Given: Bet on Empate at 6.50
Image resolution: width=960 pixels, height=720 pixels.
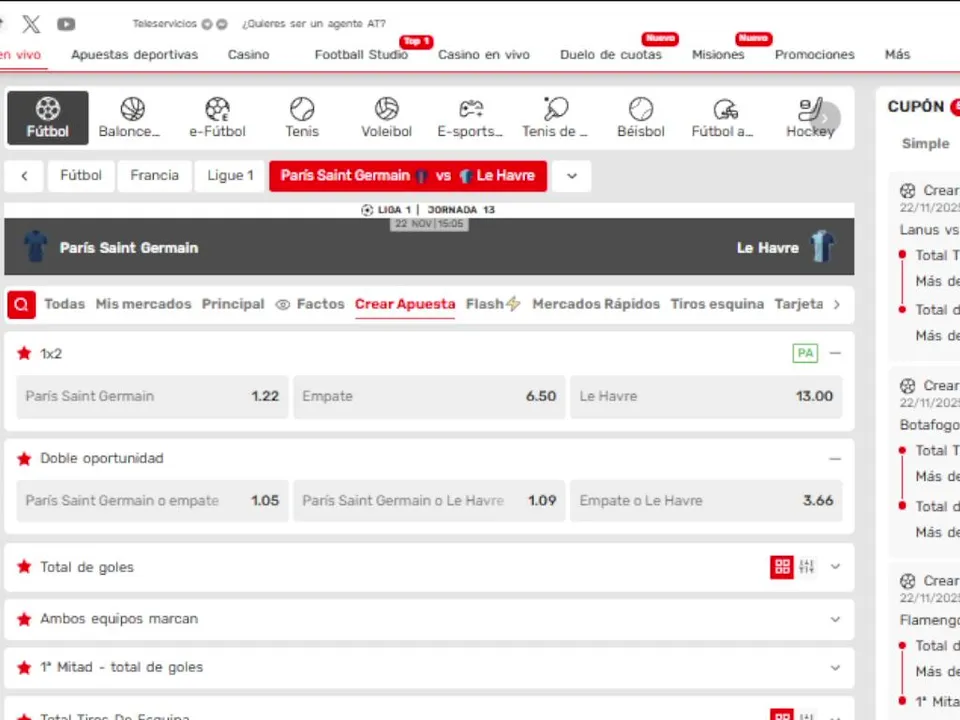Looking at the screenshot, I should [x=429, y=396].
